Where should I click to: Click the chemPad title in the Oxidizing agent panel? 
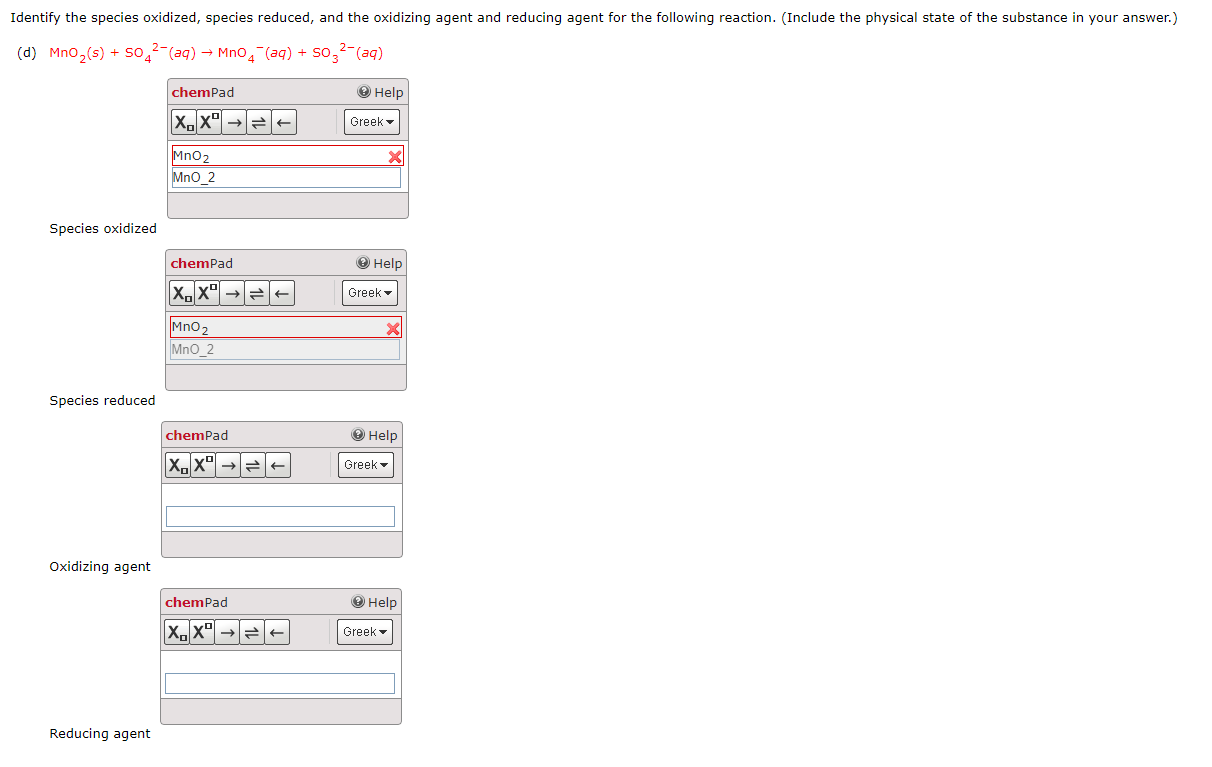[196, 435]
